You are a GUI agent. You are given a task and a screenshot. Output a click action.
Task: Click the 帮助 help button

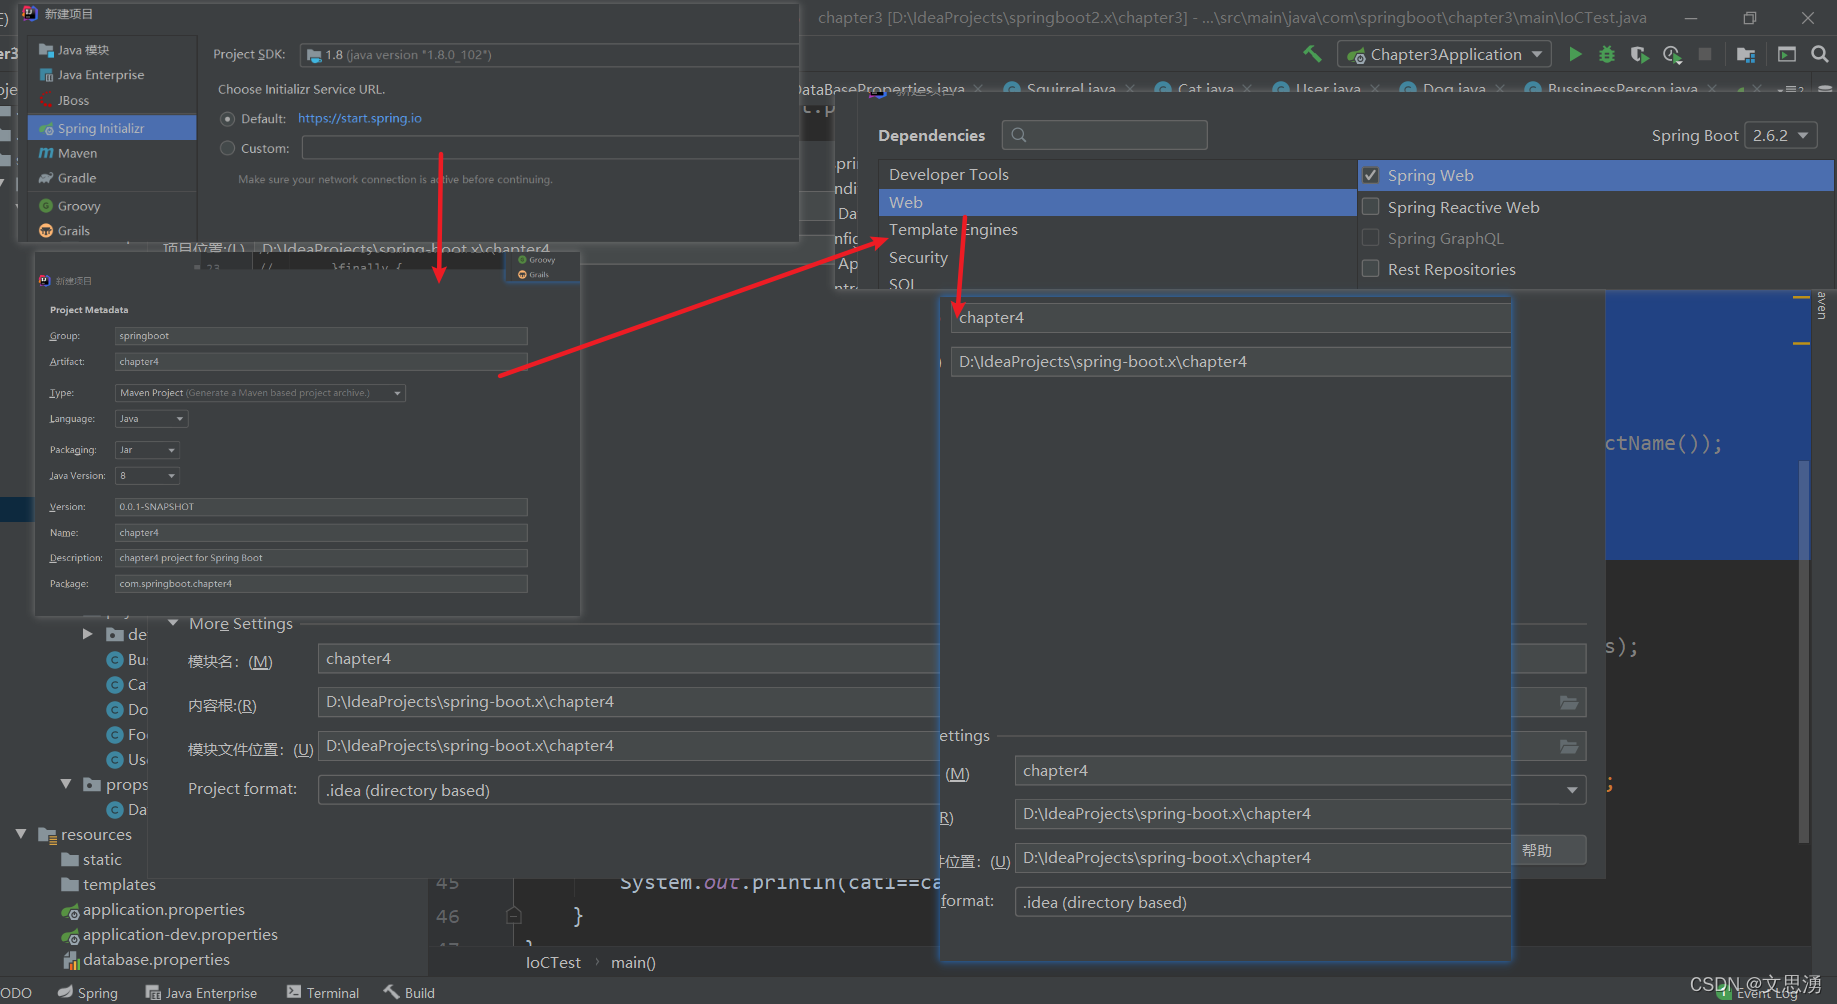[x=1548, y=850]
